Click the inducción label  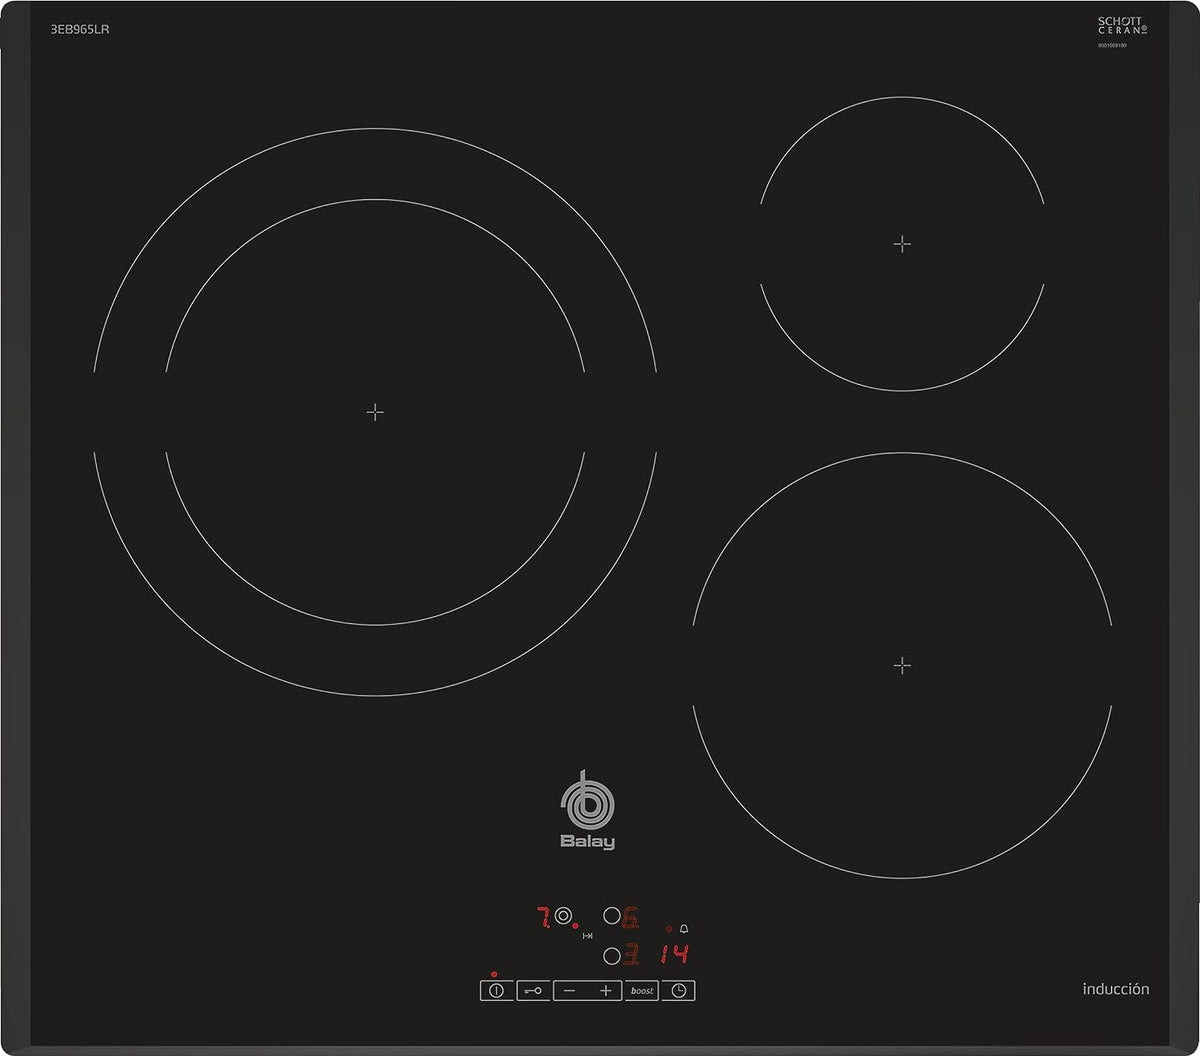coord(1115,989)
